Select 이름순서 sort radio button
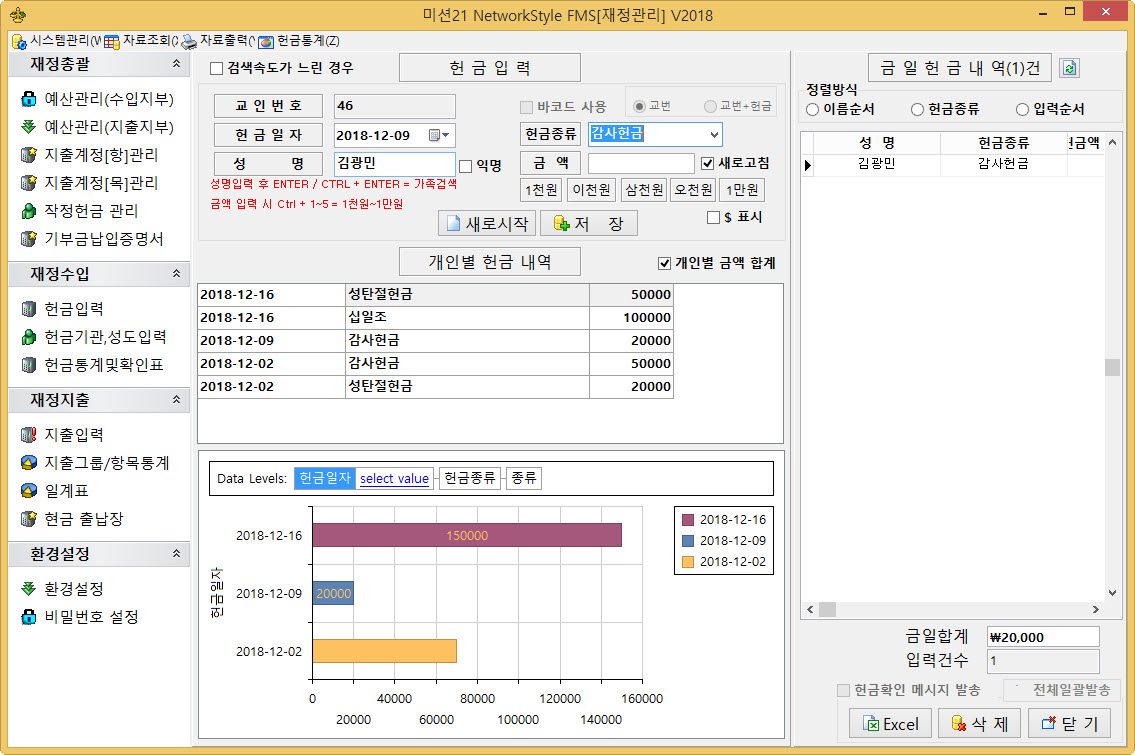Image resolution: width=1135 pixels, height=755 pixels. click(813, 109)
